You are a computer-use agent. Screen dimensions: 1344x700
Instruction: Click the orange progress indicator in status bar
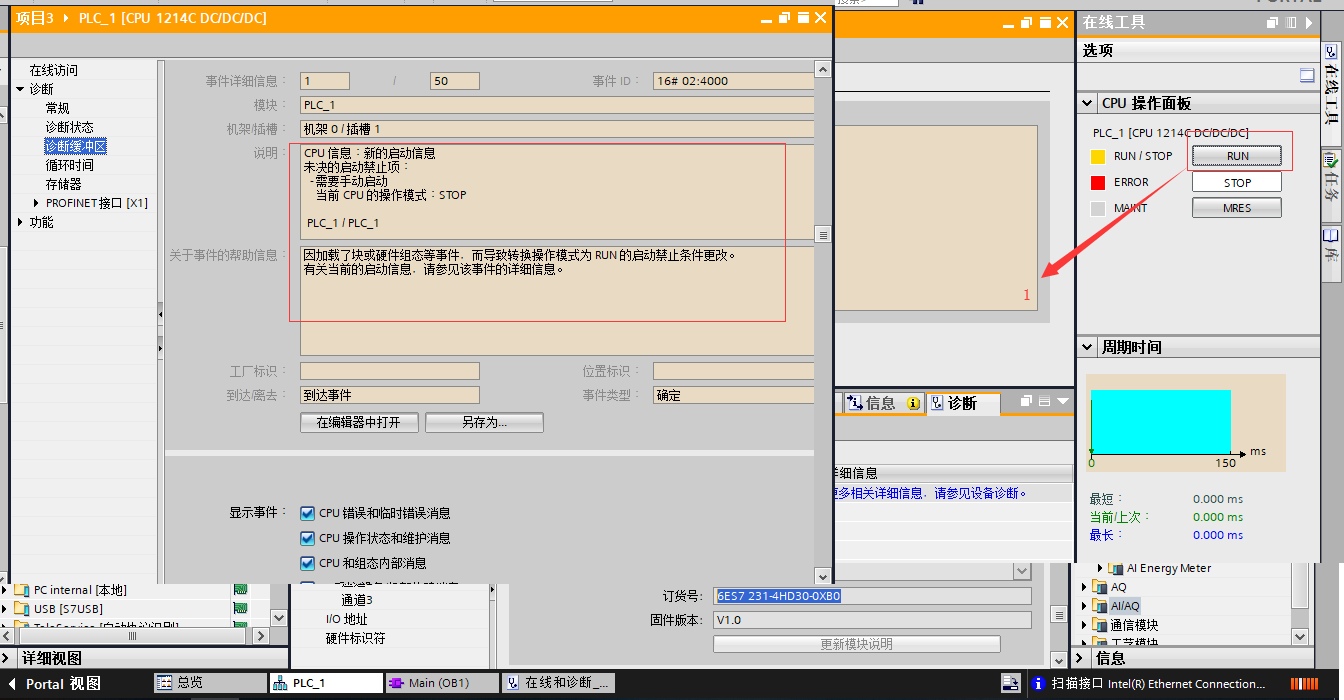1304,684
